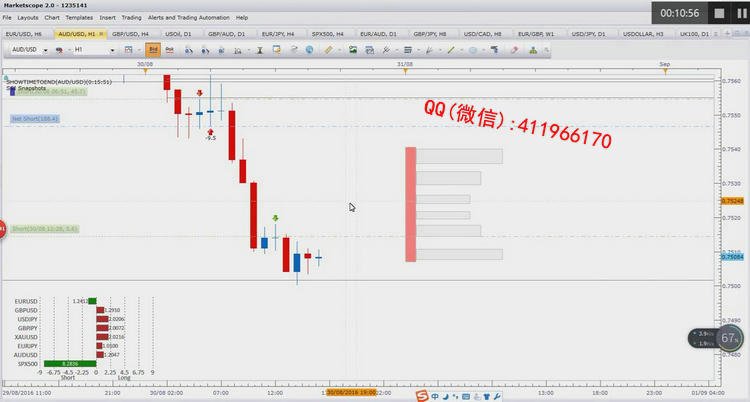750x402 pixels.
Task: Switch to the EUR/AUD, D1 chart tab
Action: 378,34
